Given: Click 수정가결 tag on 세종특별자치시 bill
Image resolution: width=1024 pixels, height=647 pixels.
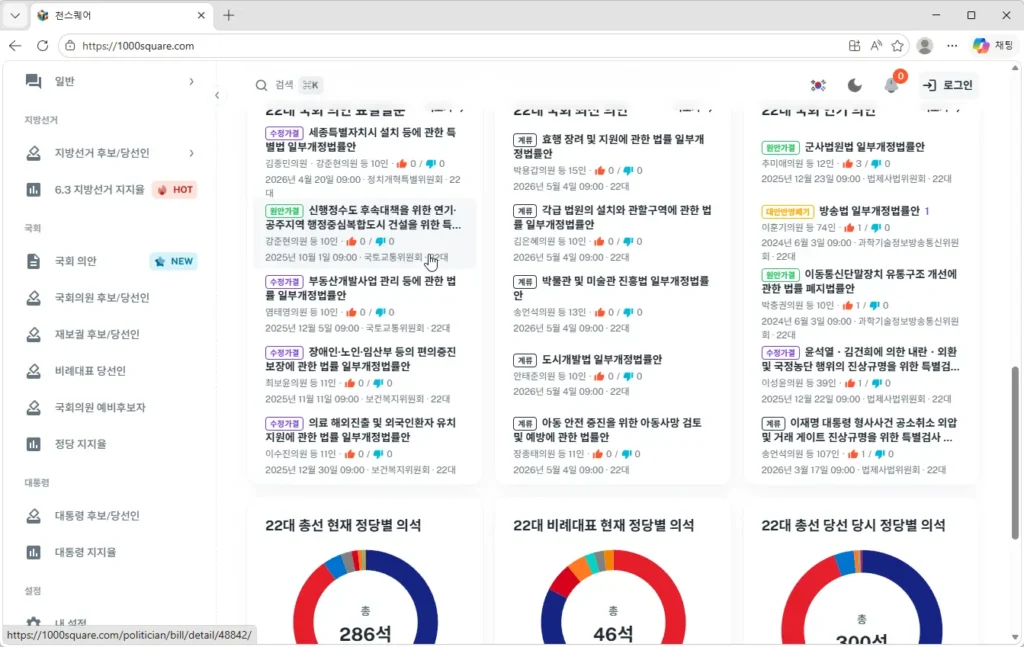Looking at the screenshot, I should point(284,133).
